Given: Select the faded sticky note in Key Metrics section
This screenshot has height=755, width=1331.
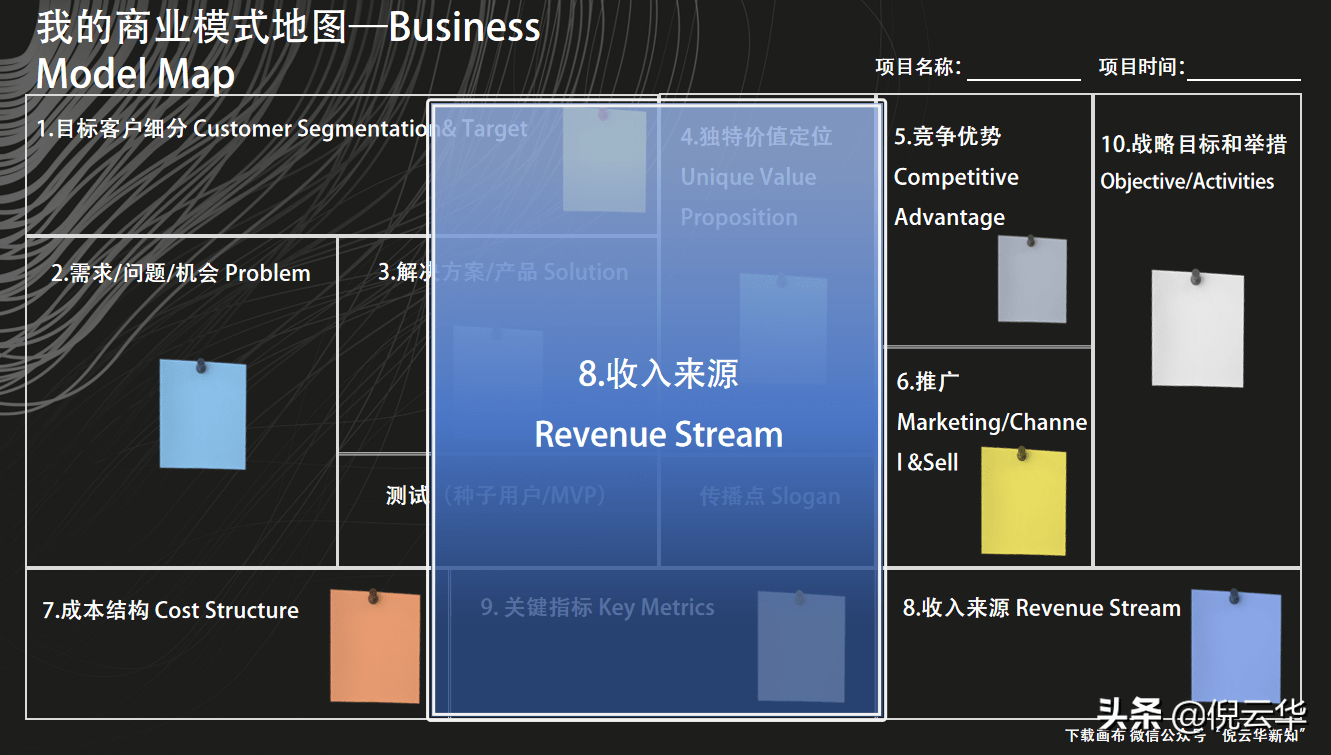Looking at the screenshot, I should tap(801, 646).
